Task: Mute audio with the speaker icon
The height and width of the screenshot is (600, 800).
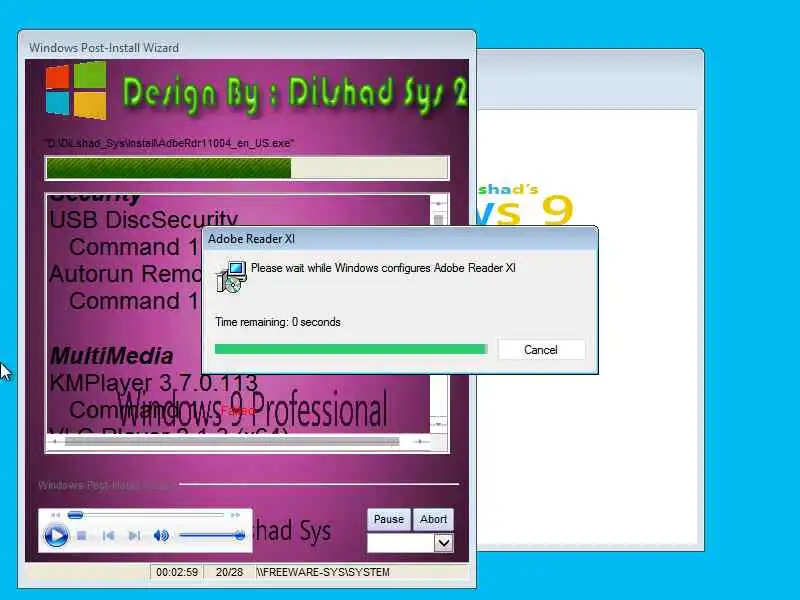Action: [x=161, y=536]
